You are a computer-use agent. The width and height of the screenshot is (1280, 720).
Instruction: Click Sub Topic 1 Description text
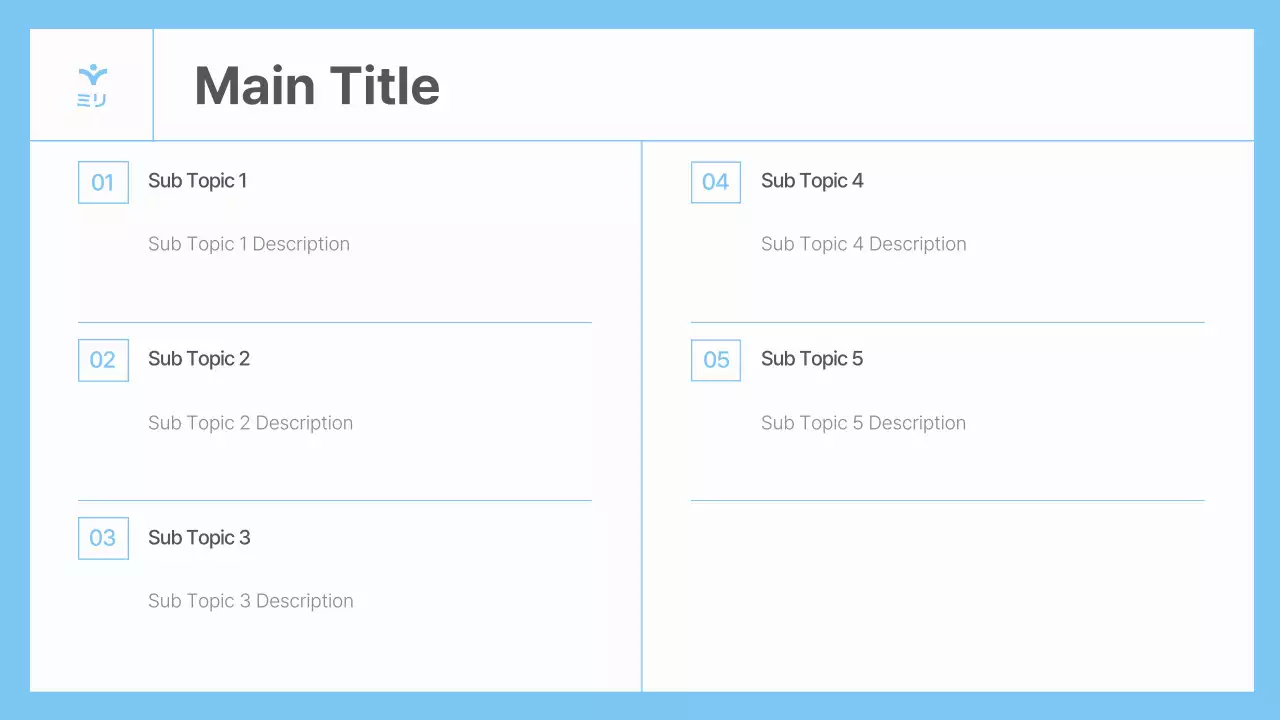pyautogui.click(x=249, y=244)
